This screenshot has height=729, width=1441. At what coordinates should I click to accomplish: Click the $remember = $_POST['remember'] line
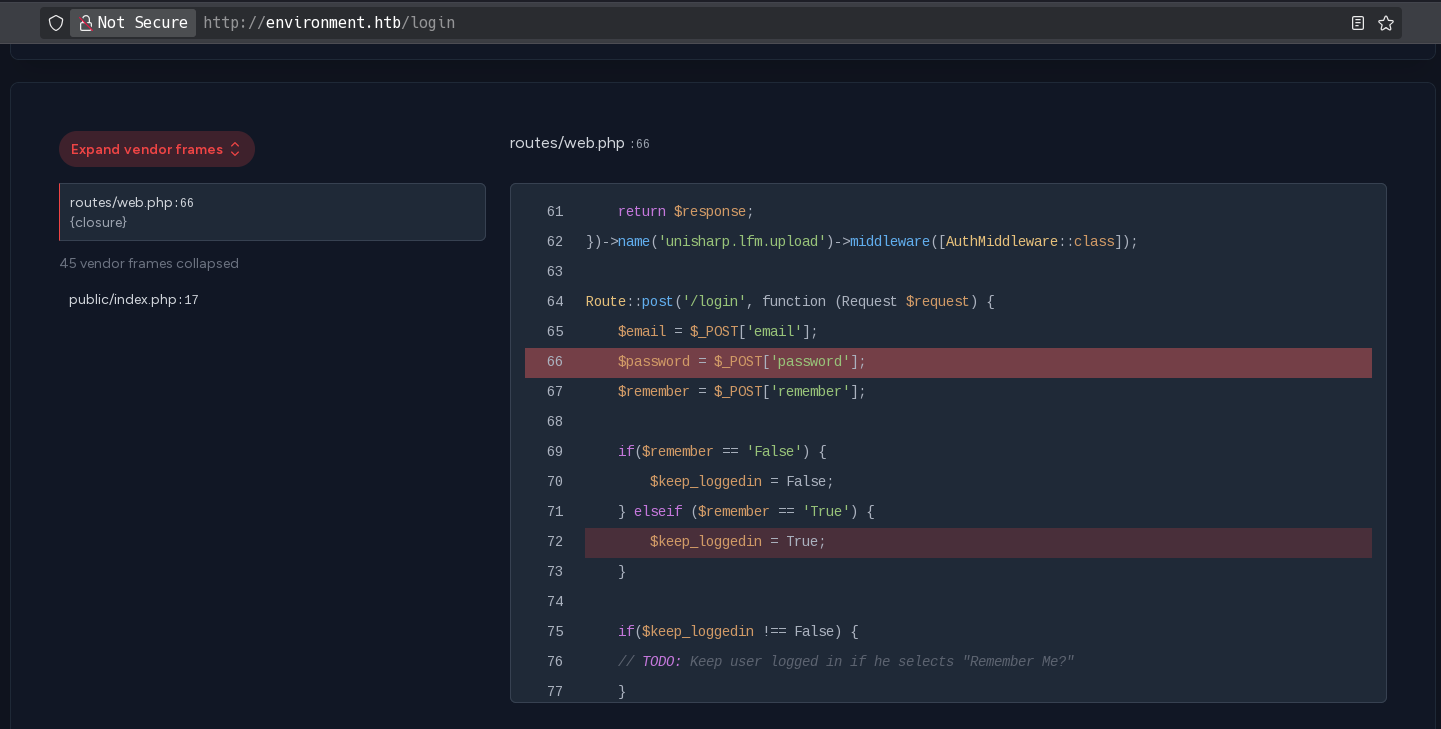coord(742,392)
